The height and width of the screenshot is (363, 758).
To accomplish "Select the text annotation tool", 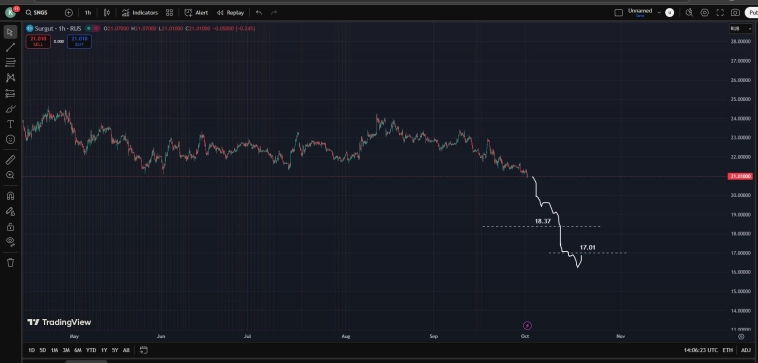I will (x=10, y=124).
